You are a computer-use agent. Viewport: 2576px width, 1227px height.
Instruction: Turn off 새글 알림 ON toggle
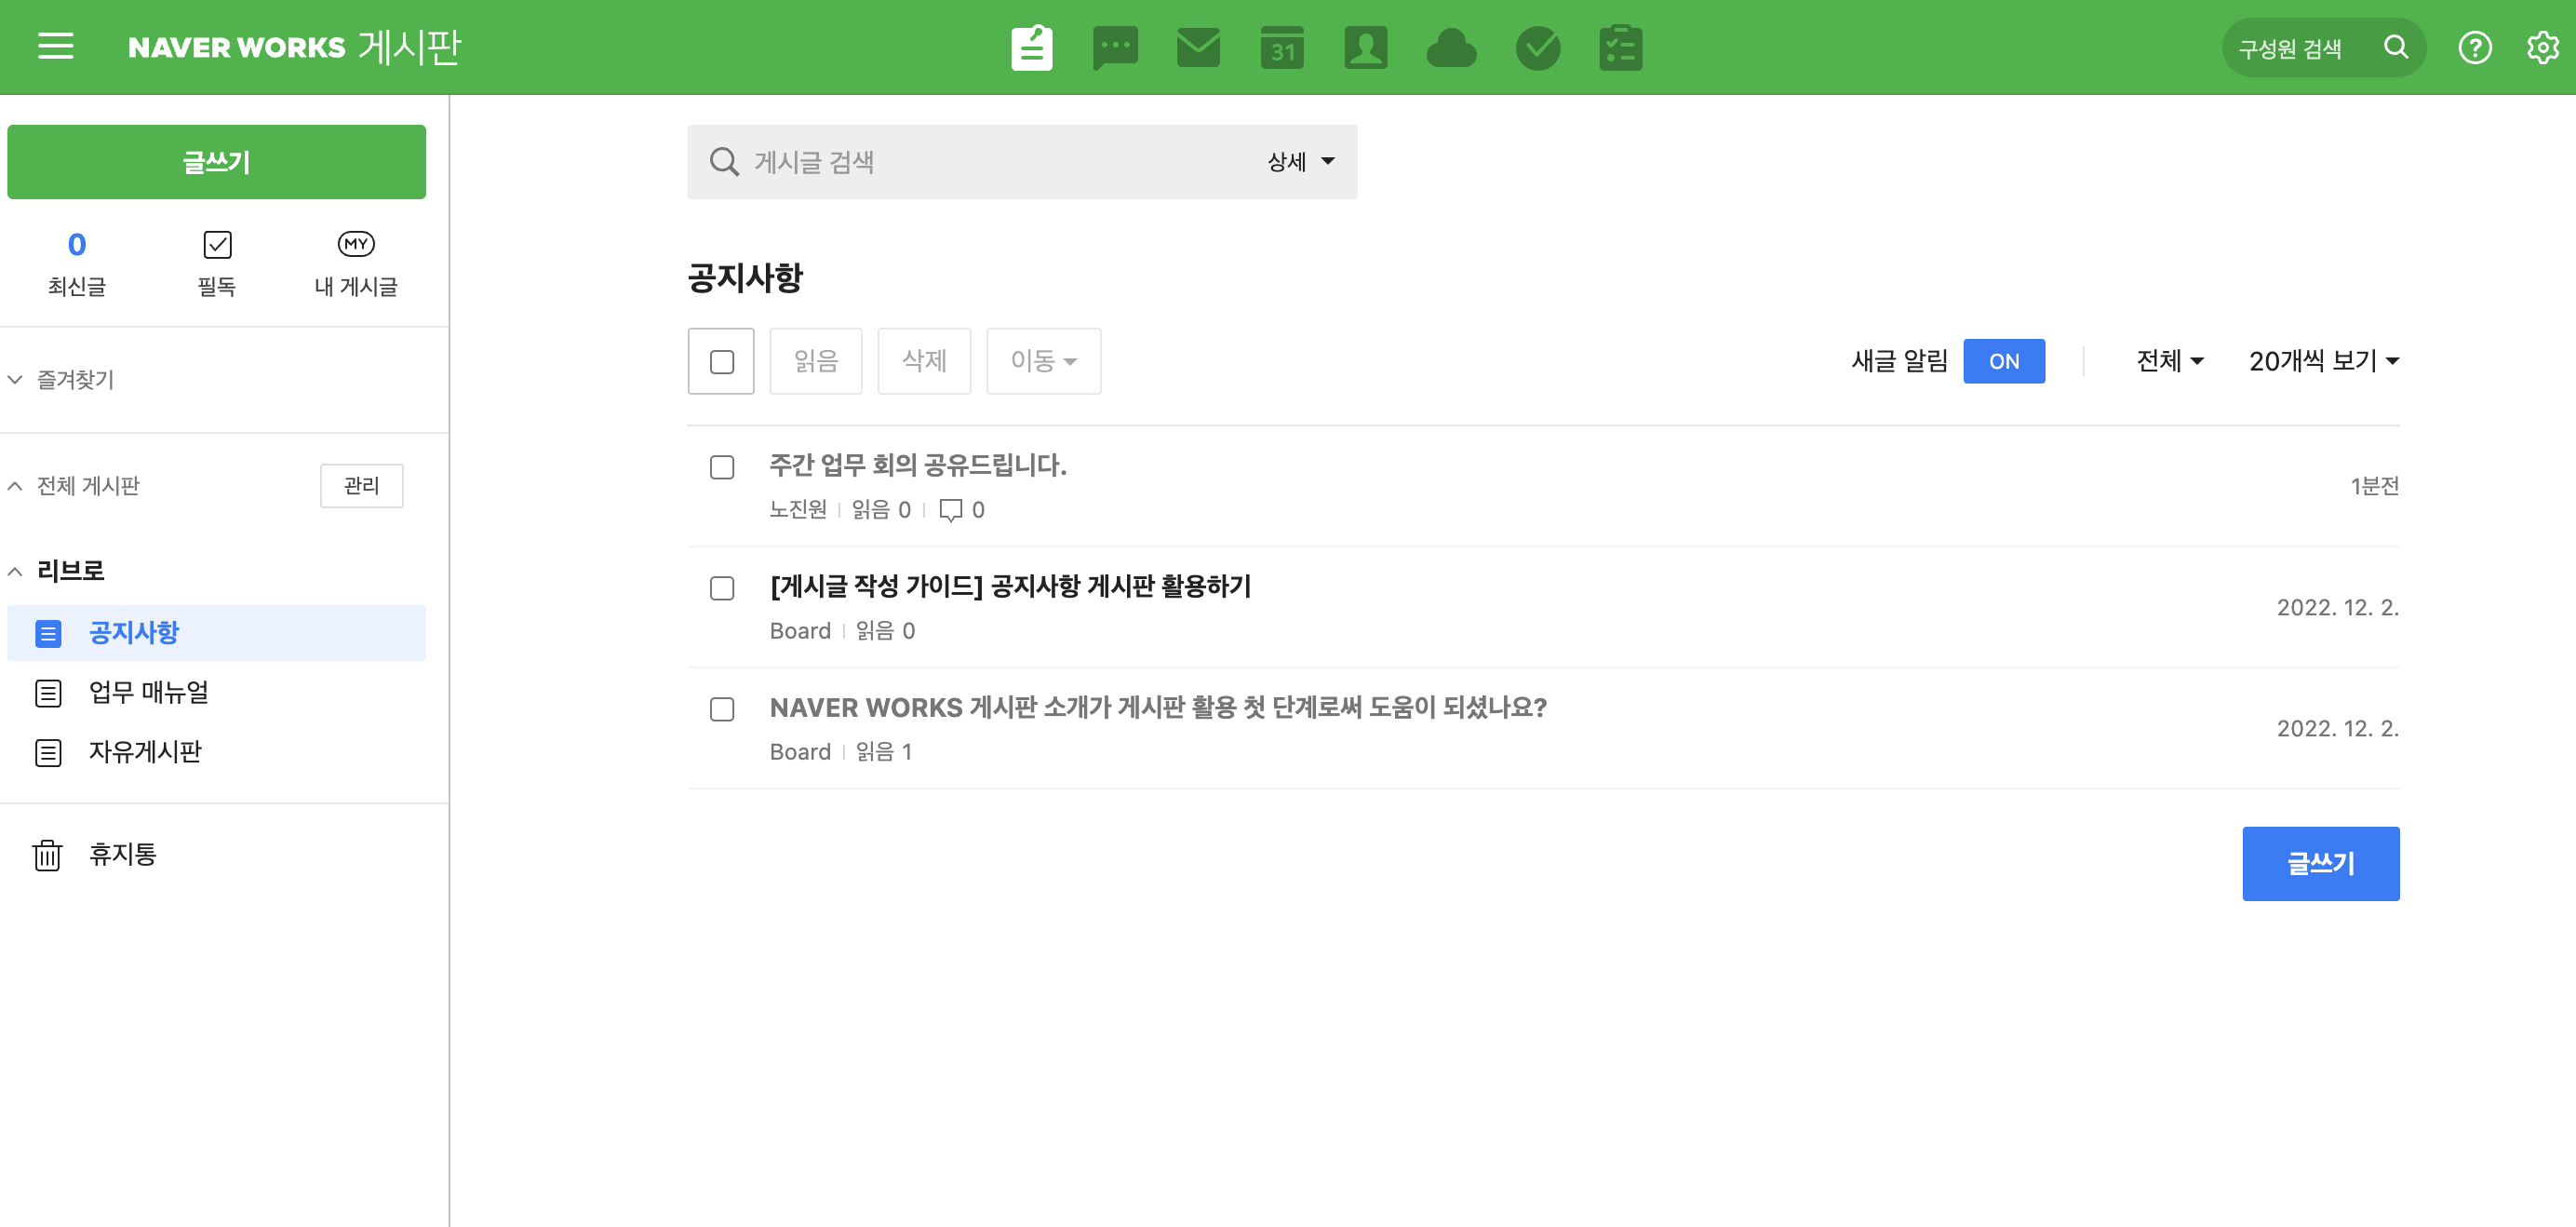2003,361
